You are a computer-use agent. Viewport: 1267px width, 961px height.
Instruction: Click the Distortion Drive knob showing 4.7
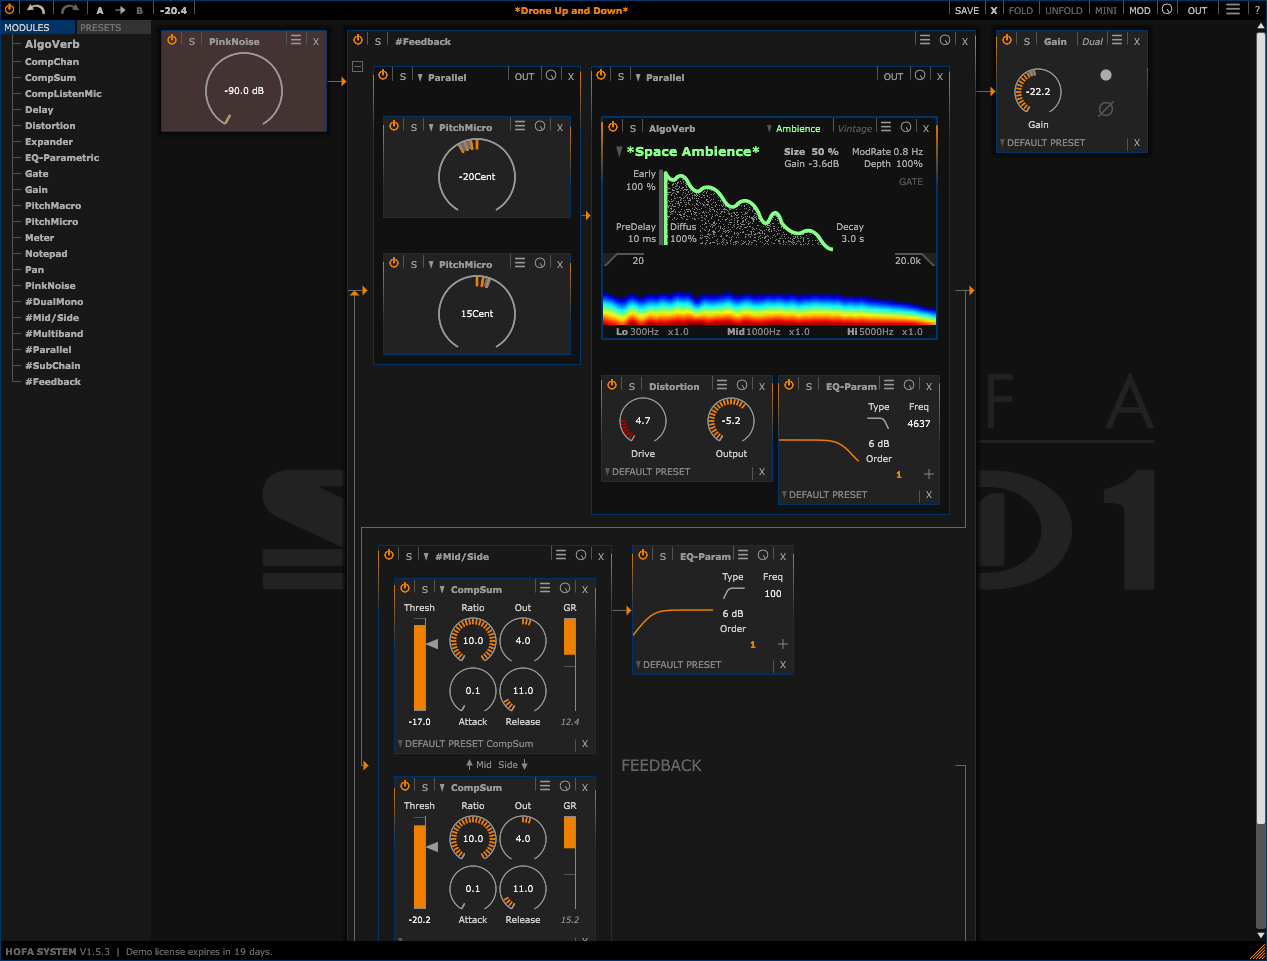point(643,421)
